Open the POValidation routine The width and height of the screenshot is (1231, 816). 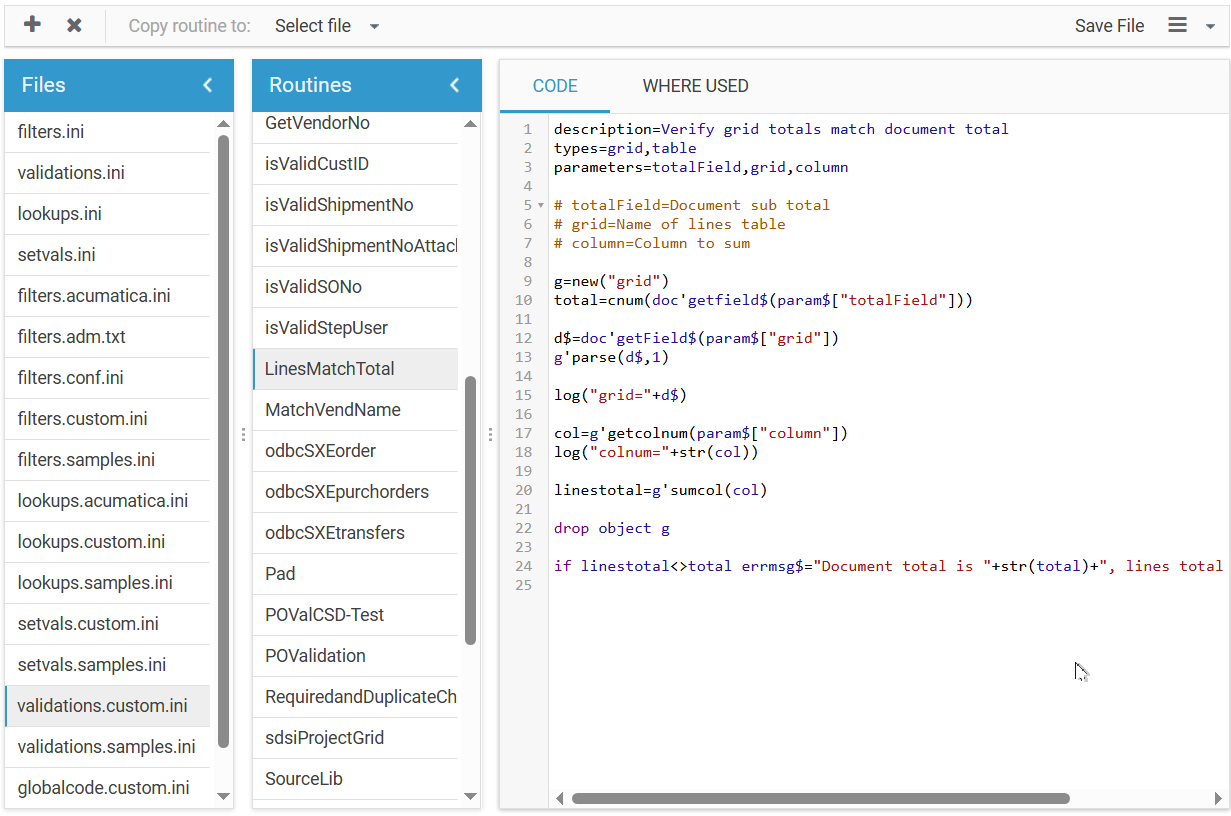click(355, 656)
